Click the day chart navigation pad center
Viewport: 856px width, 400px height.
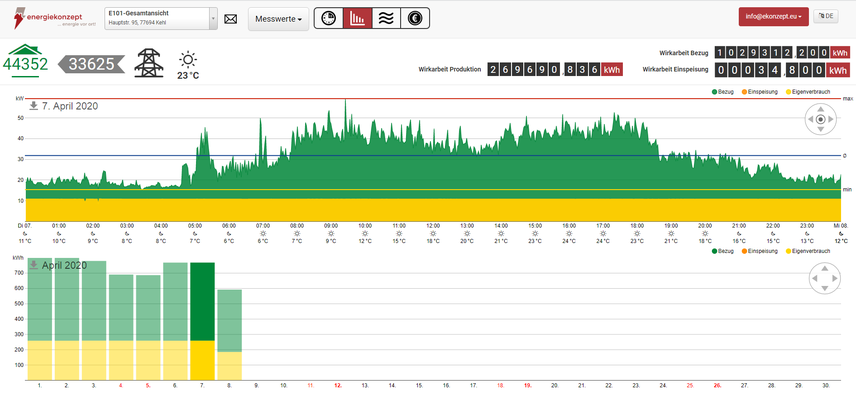point(820,120)
